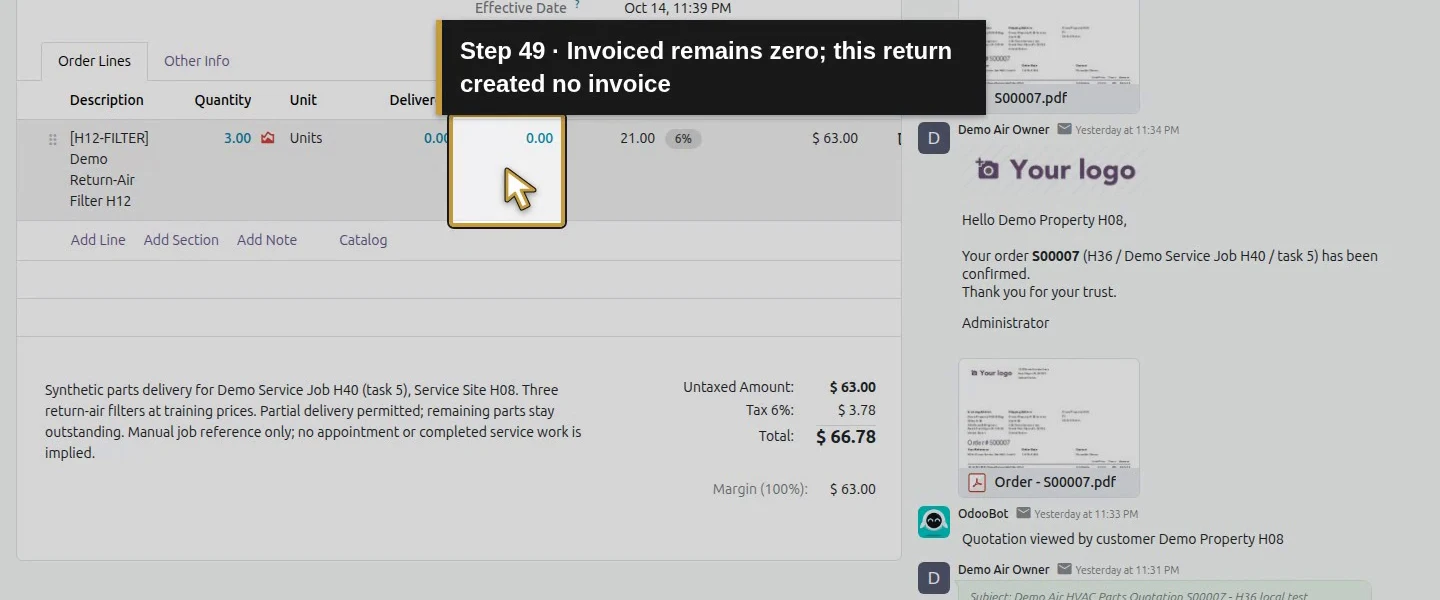Sort by the Description column header
Viewport: 1440px width, 600px height.
pos(107,100)
